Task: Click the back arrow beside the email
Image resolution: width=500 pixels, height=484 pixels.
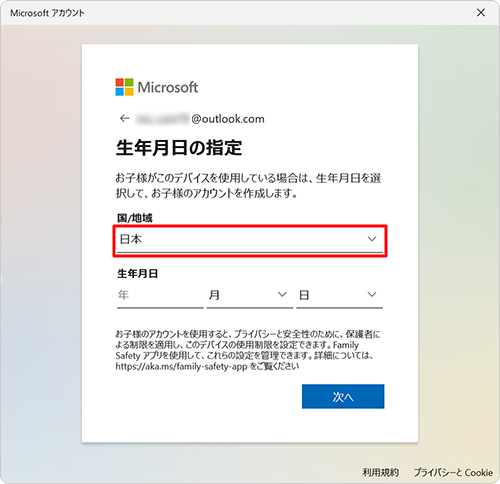Action: (124, 118)
